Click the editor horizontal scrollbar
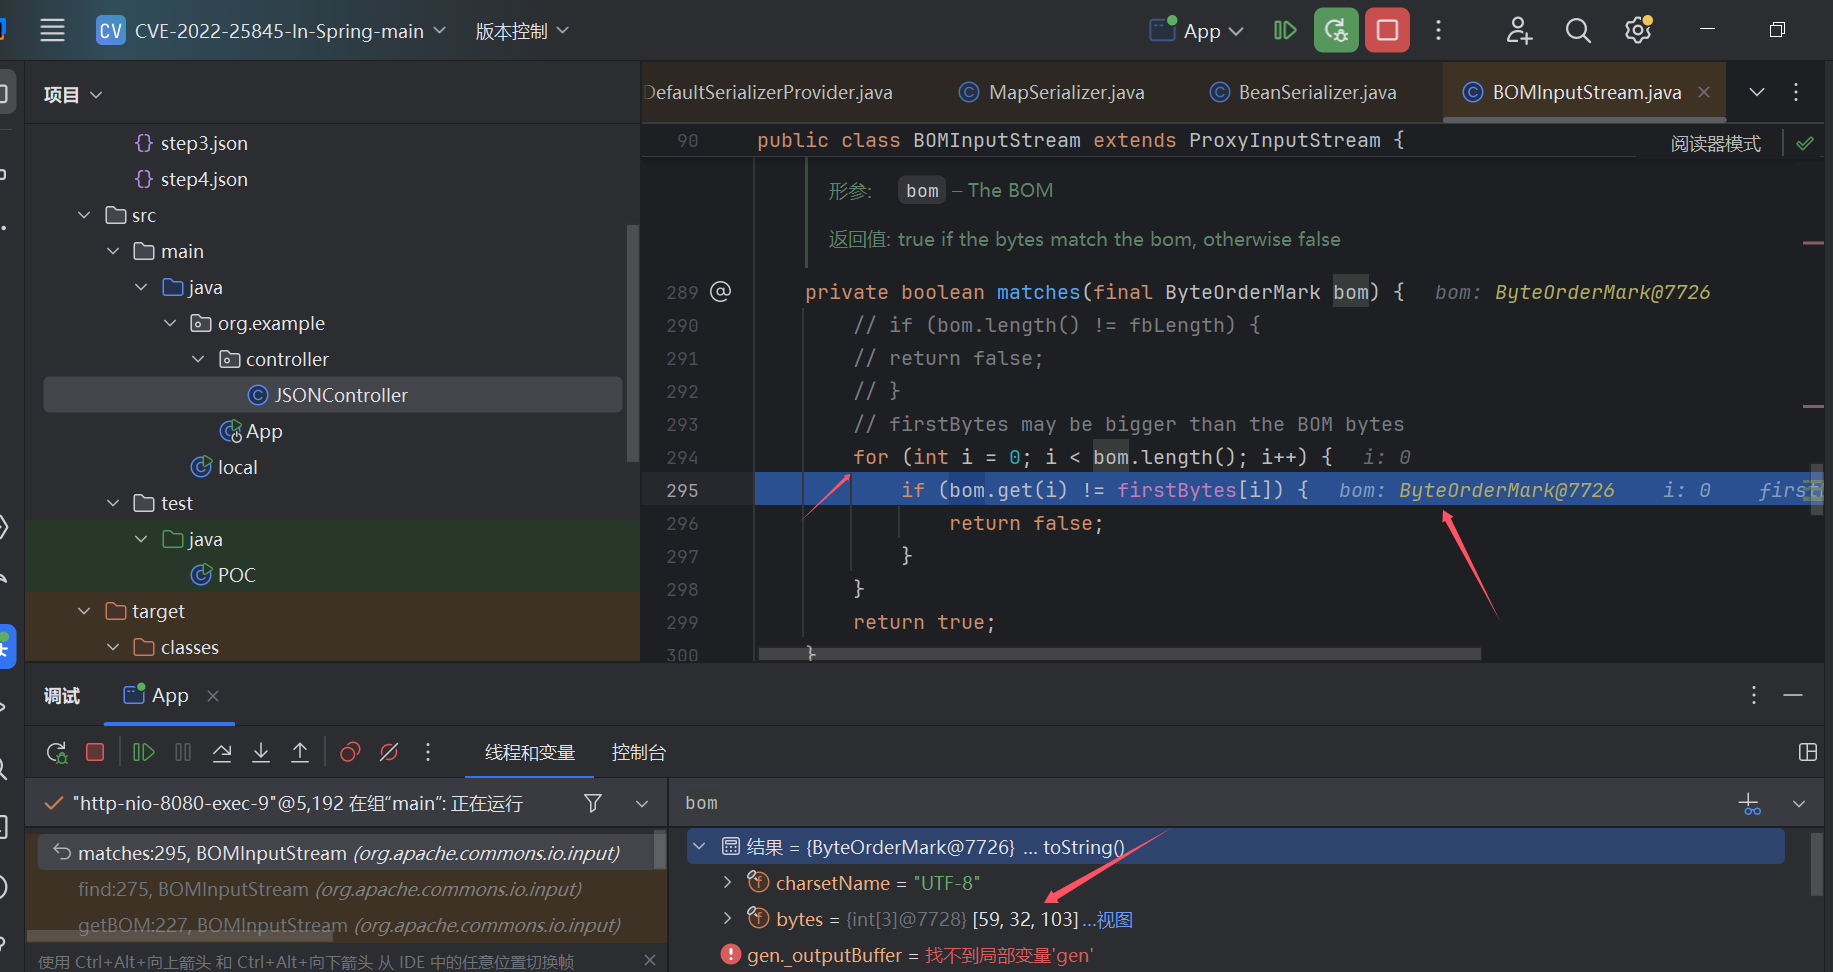The height and width of the screenshot is (972, 1833). pos(1119,654)
